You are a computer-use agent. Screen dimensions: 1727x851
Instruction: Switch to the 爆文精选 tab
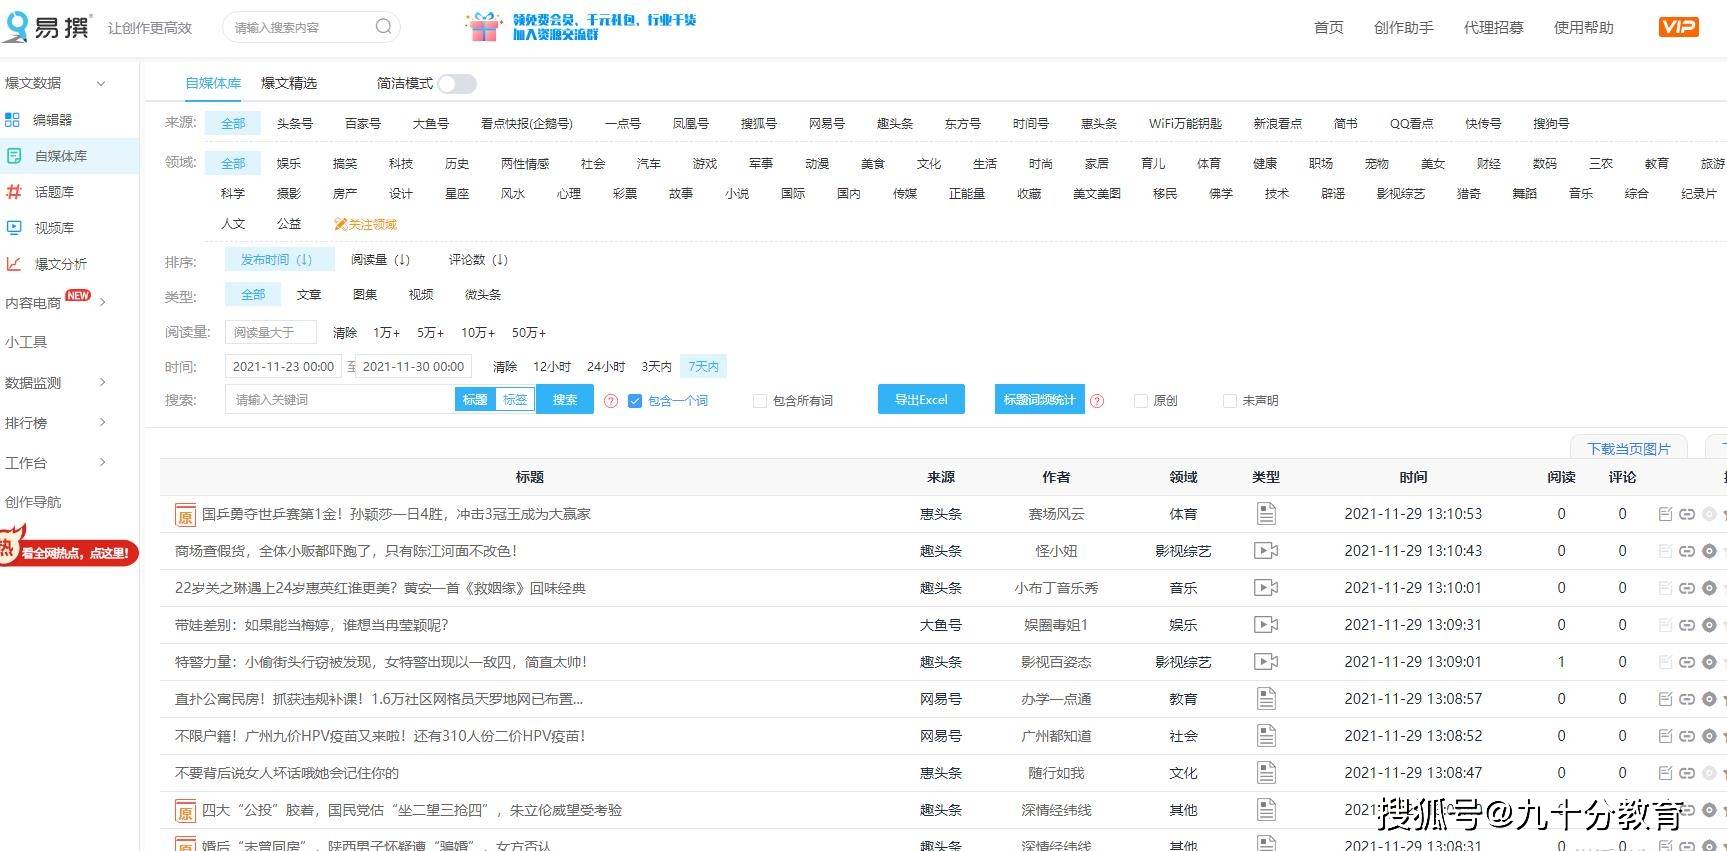pos(289,83)
